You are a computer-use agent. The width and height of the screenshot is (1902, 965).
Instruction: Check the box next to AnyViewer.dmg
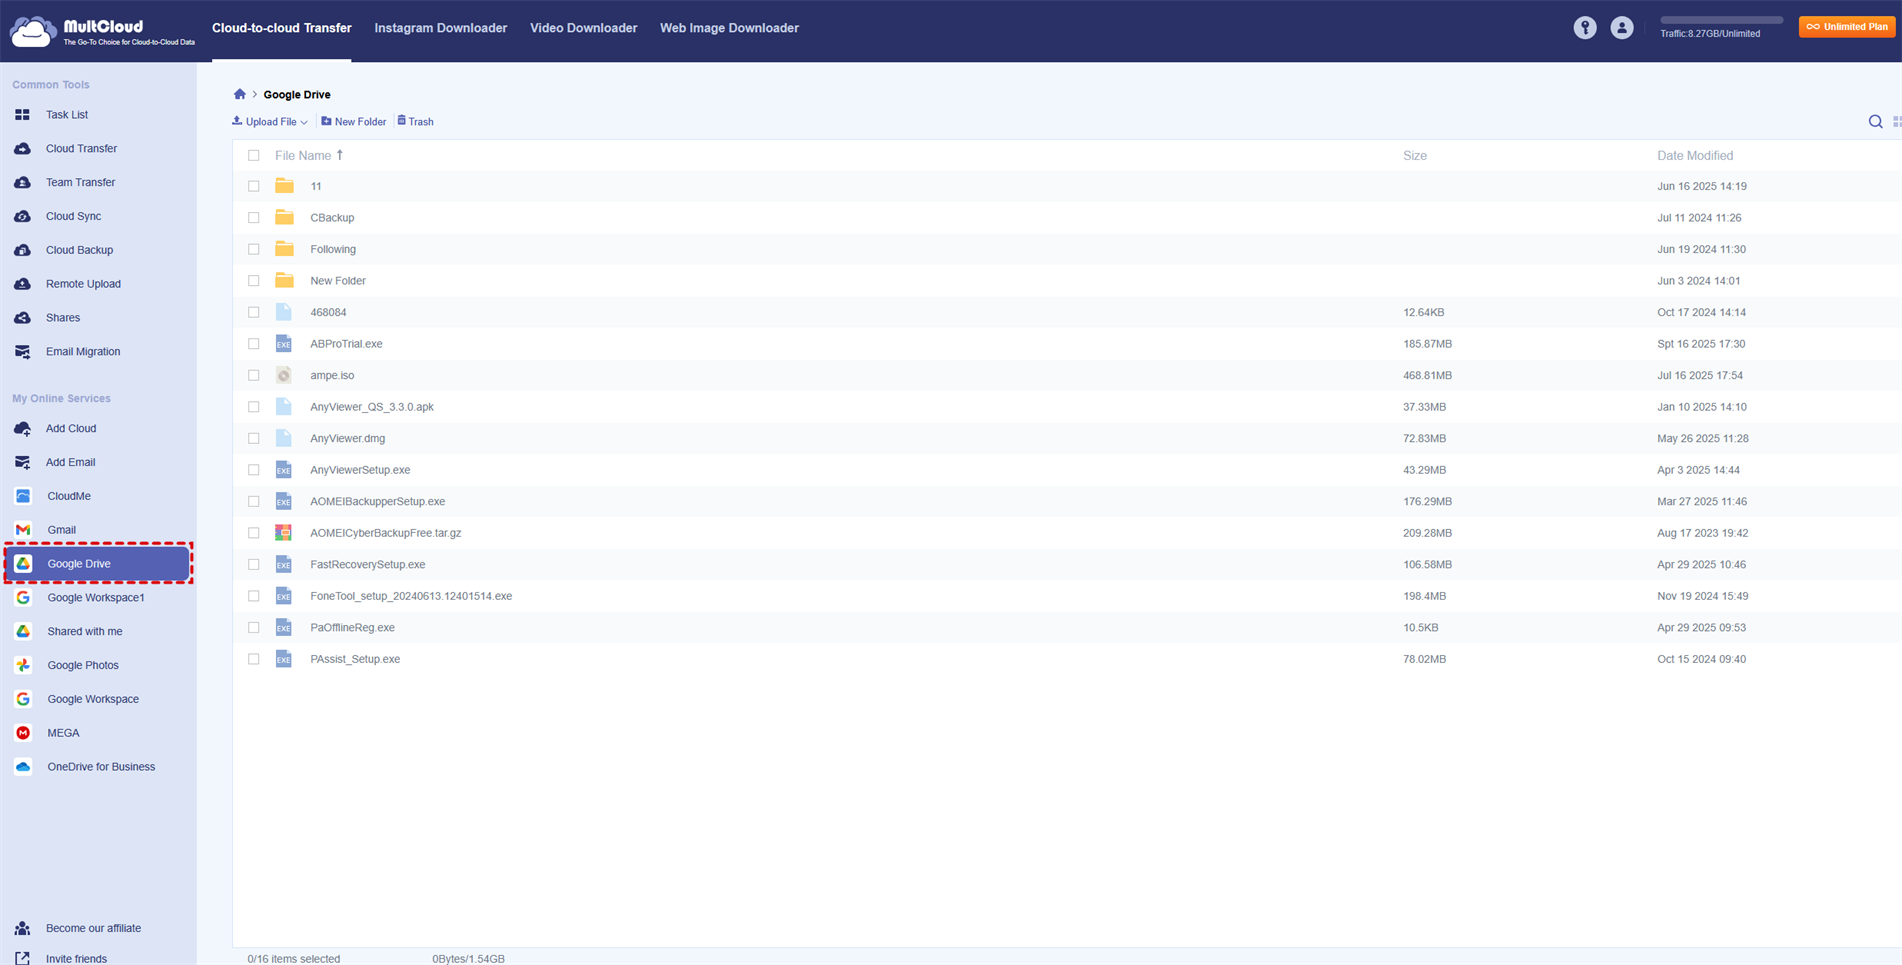[x=253, y=438]
